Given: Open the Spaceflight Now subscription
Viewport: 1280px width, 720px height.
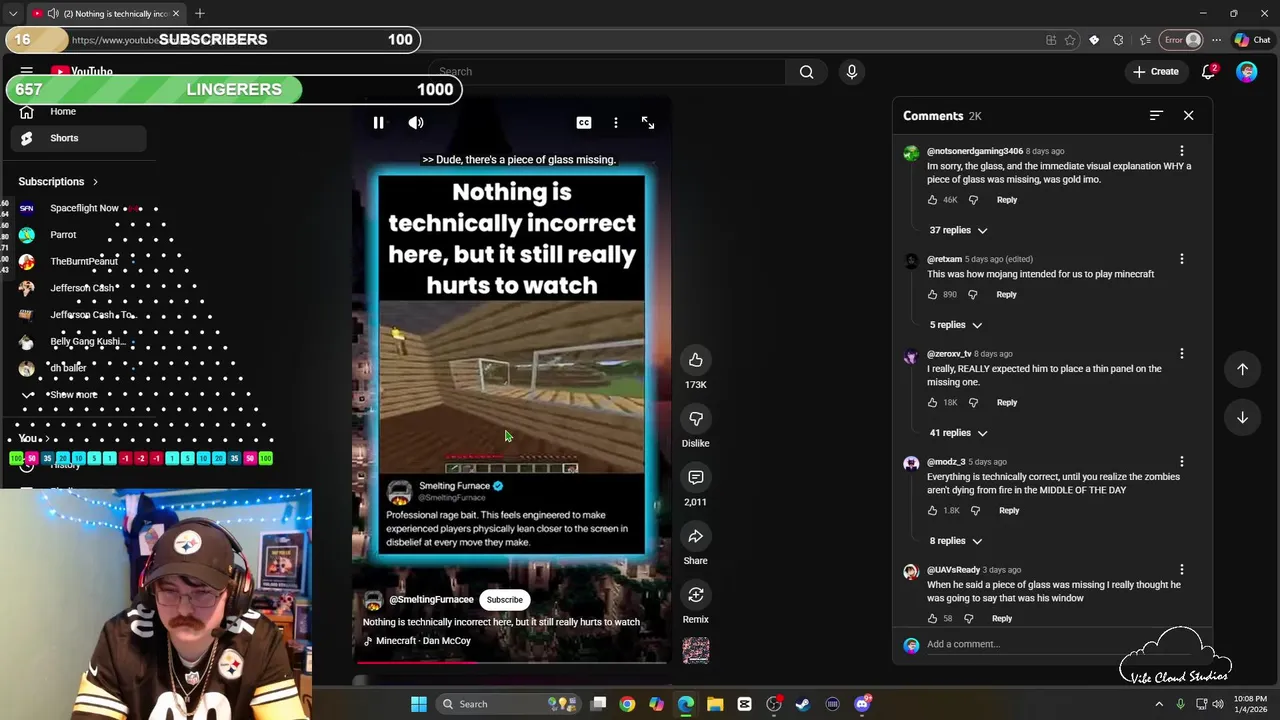Looking at the screenshot, I should click(78, 208).
